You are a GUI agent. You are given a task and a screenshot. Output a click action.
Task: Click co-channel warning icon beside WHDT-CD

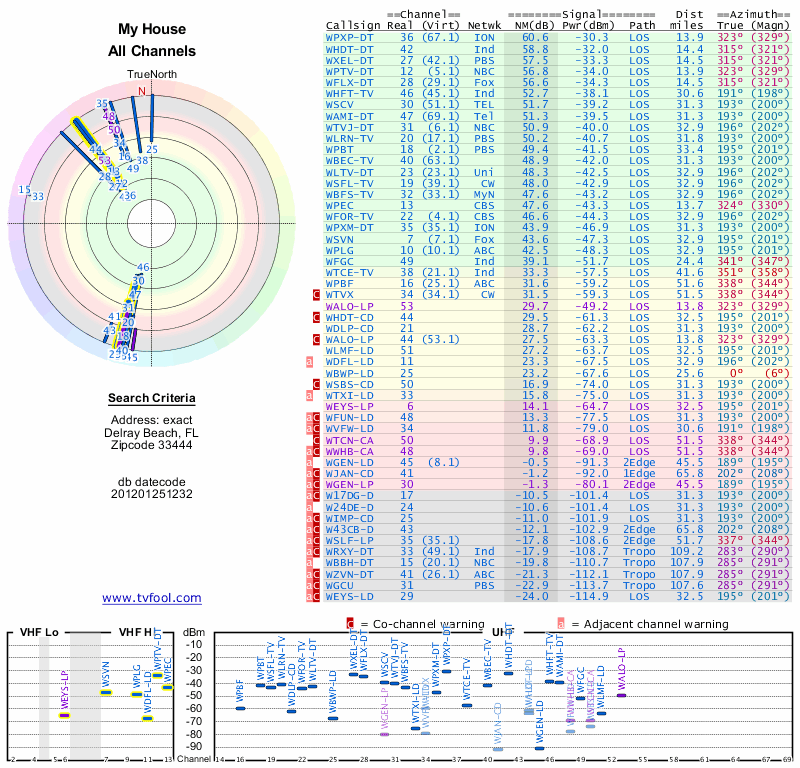click(x=316, y=317)
